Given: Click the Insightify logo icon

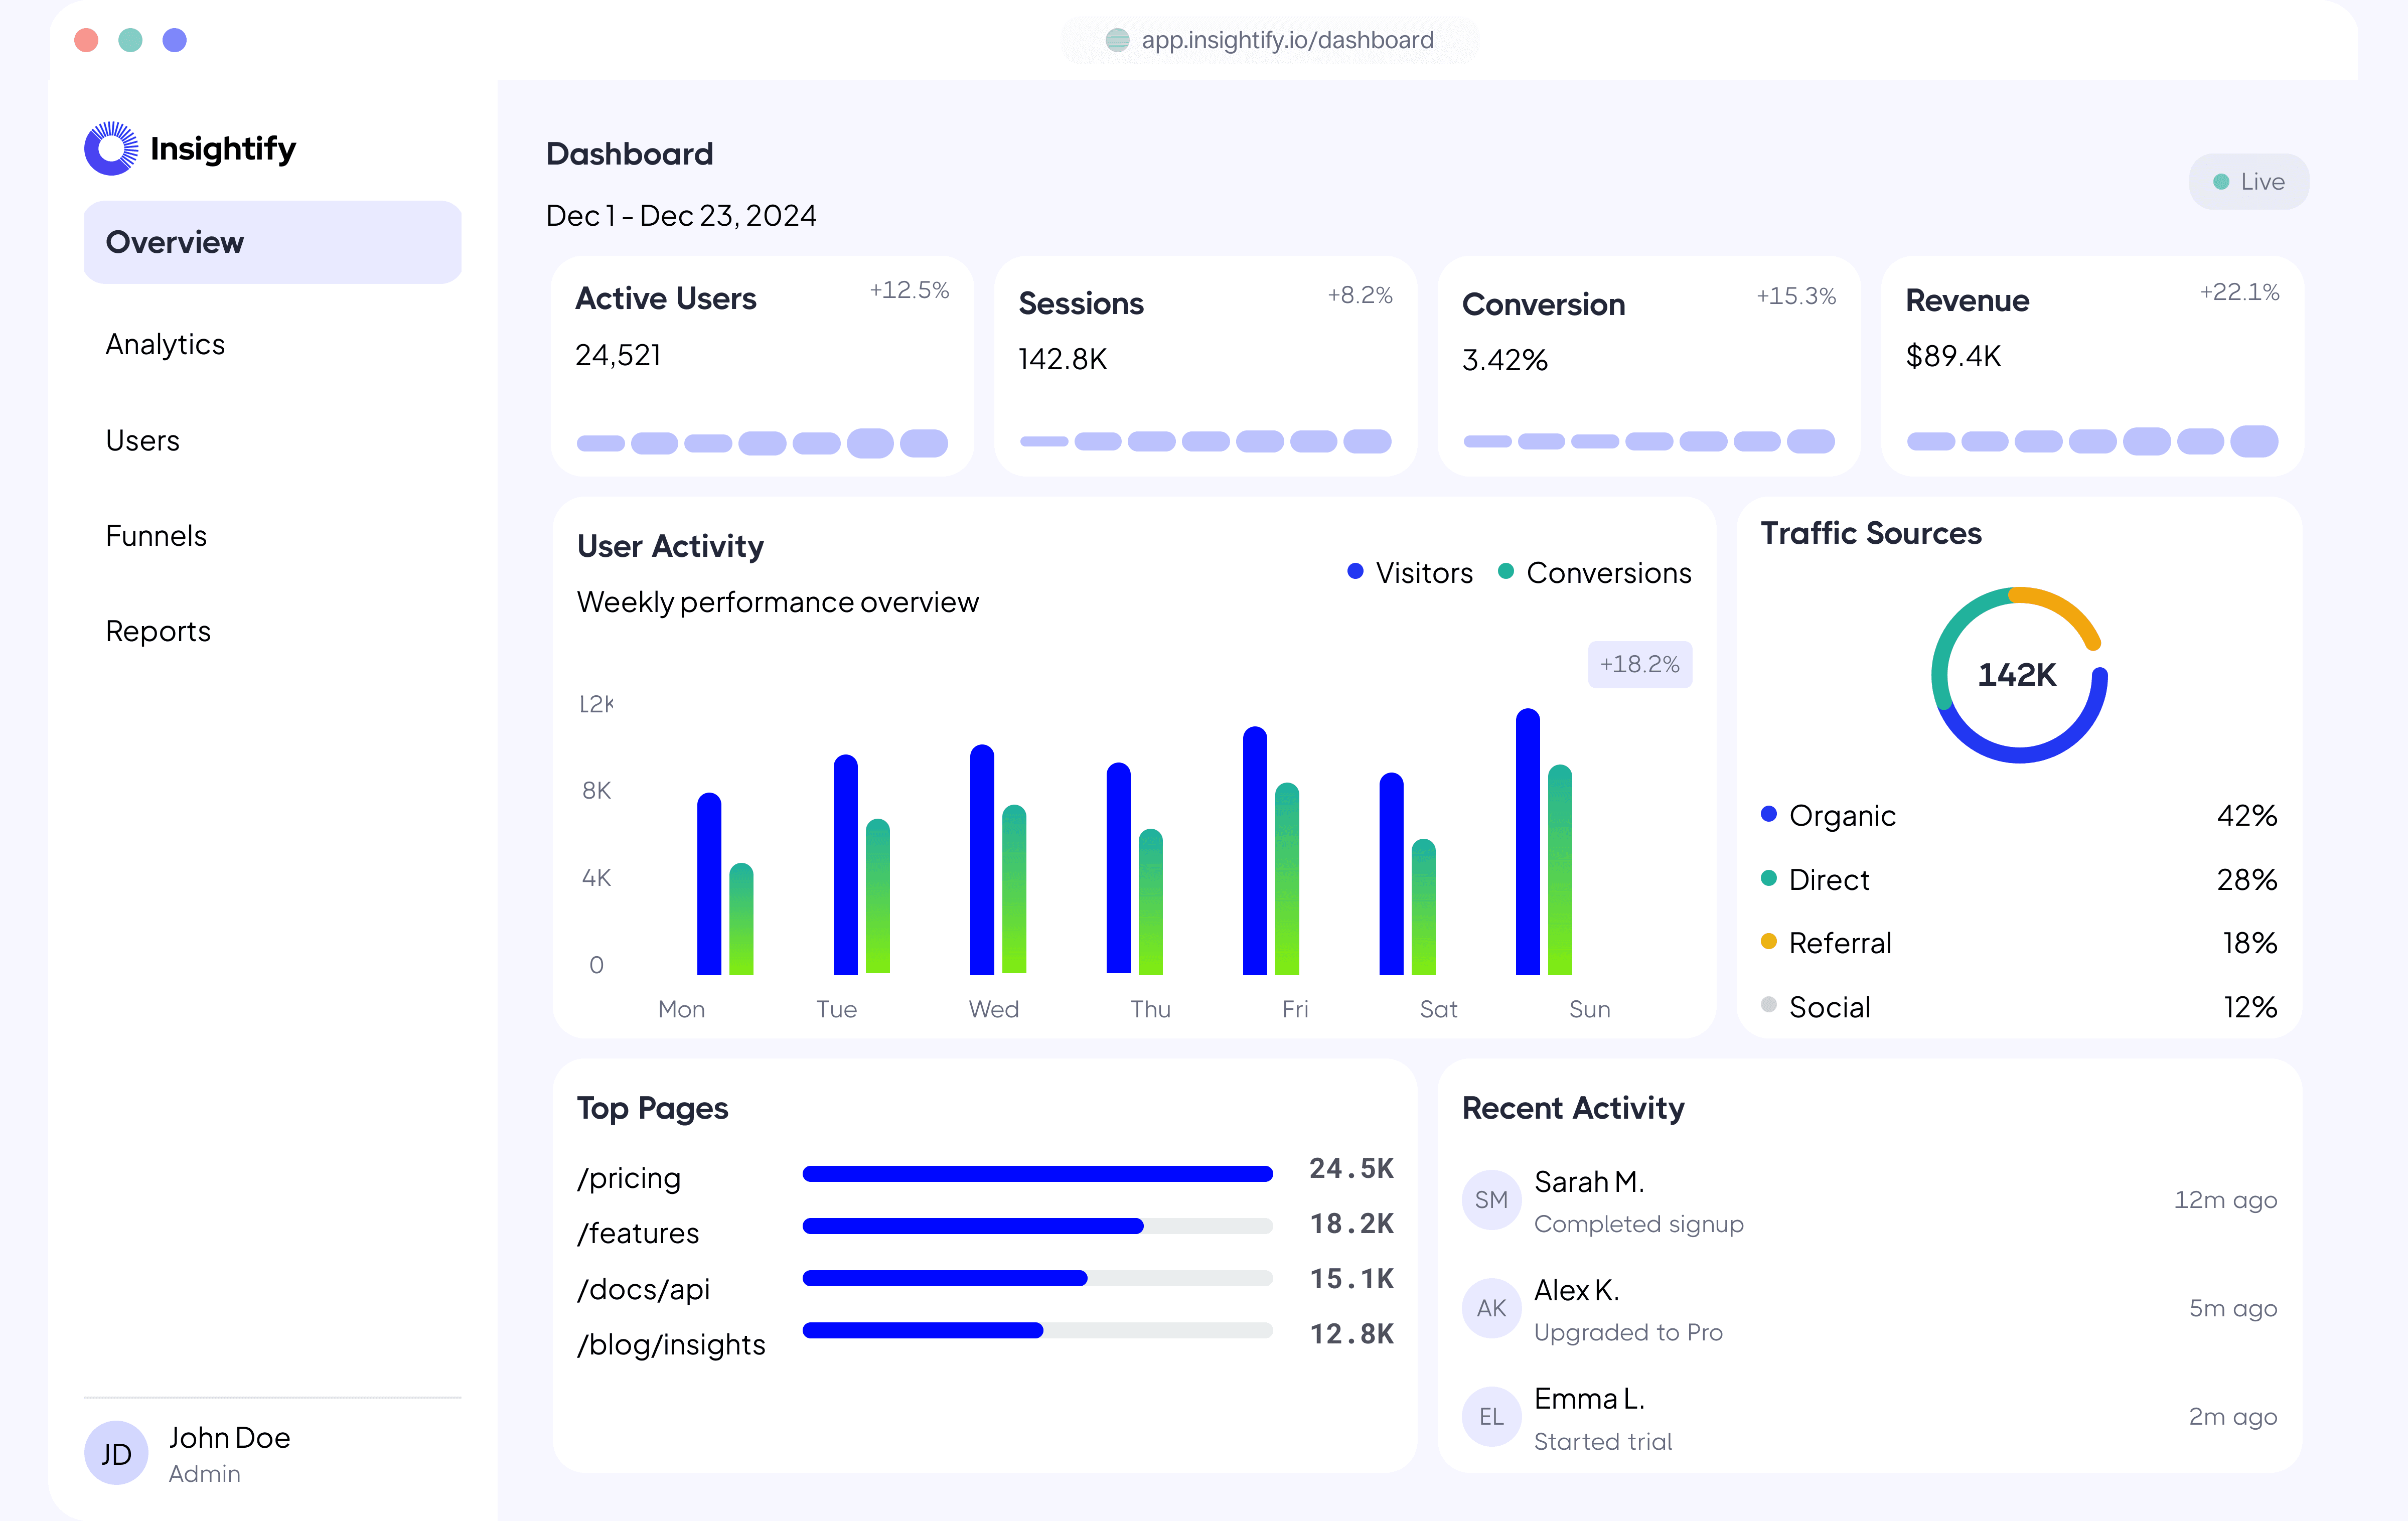Looking at the screenshot, I should (x=112, y=148).
